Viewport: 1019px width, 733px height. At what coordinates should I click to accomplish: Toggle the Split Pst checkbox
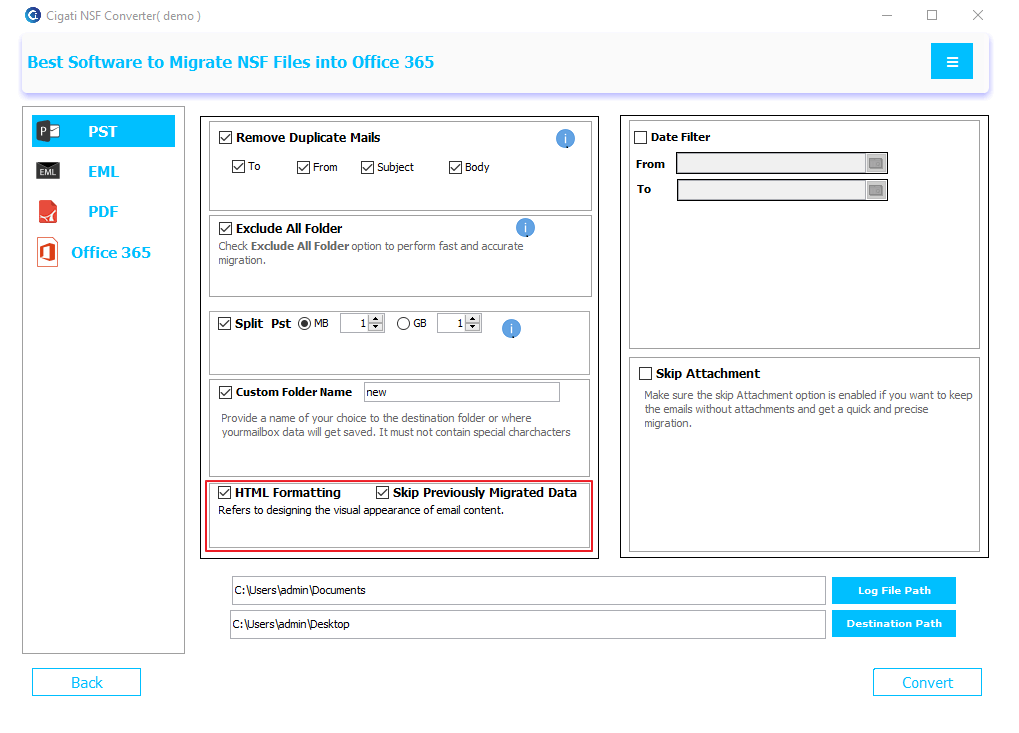pos(225,324)
